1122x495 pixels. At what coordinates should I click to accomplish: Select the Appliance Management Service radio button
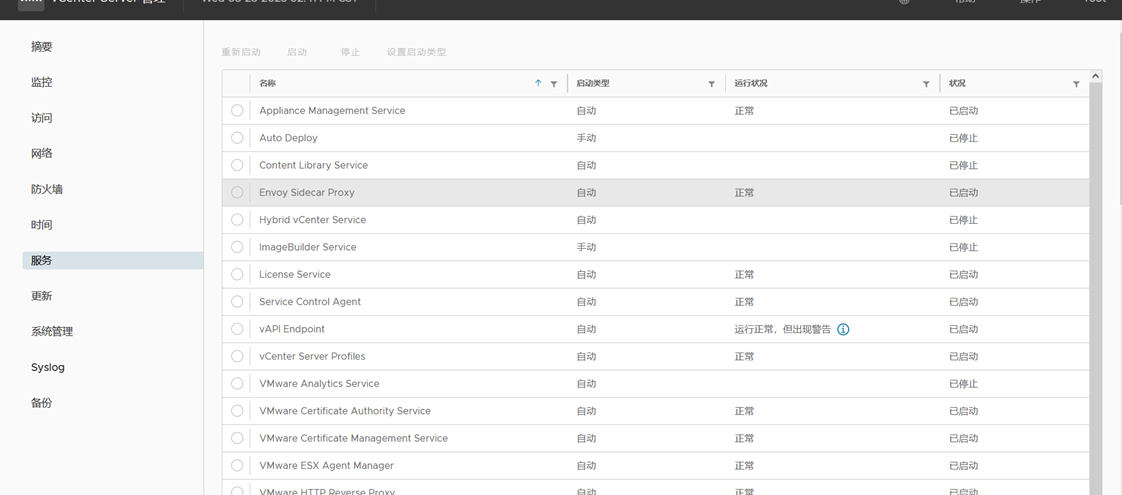[x=237, y=110]
